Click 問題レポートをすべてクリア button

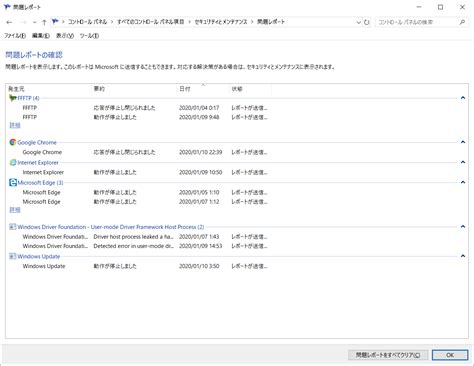tap(388, 355)
